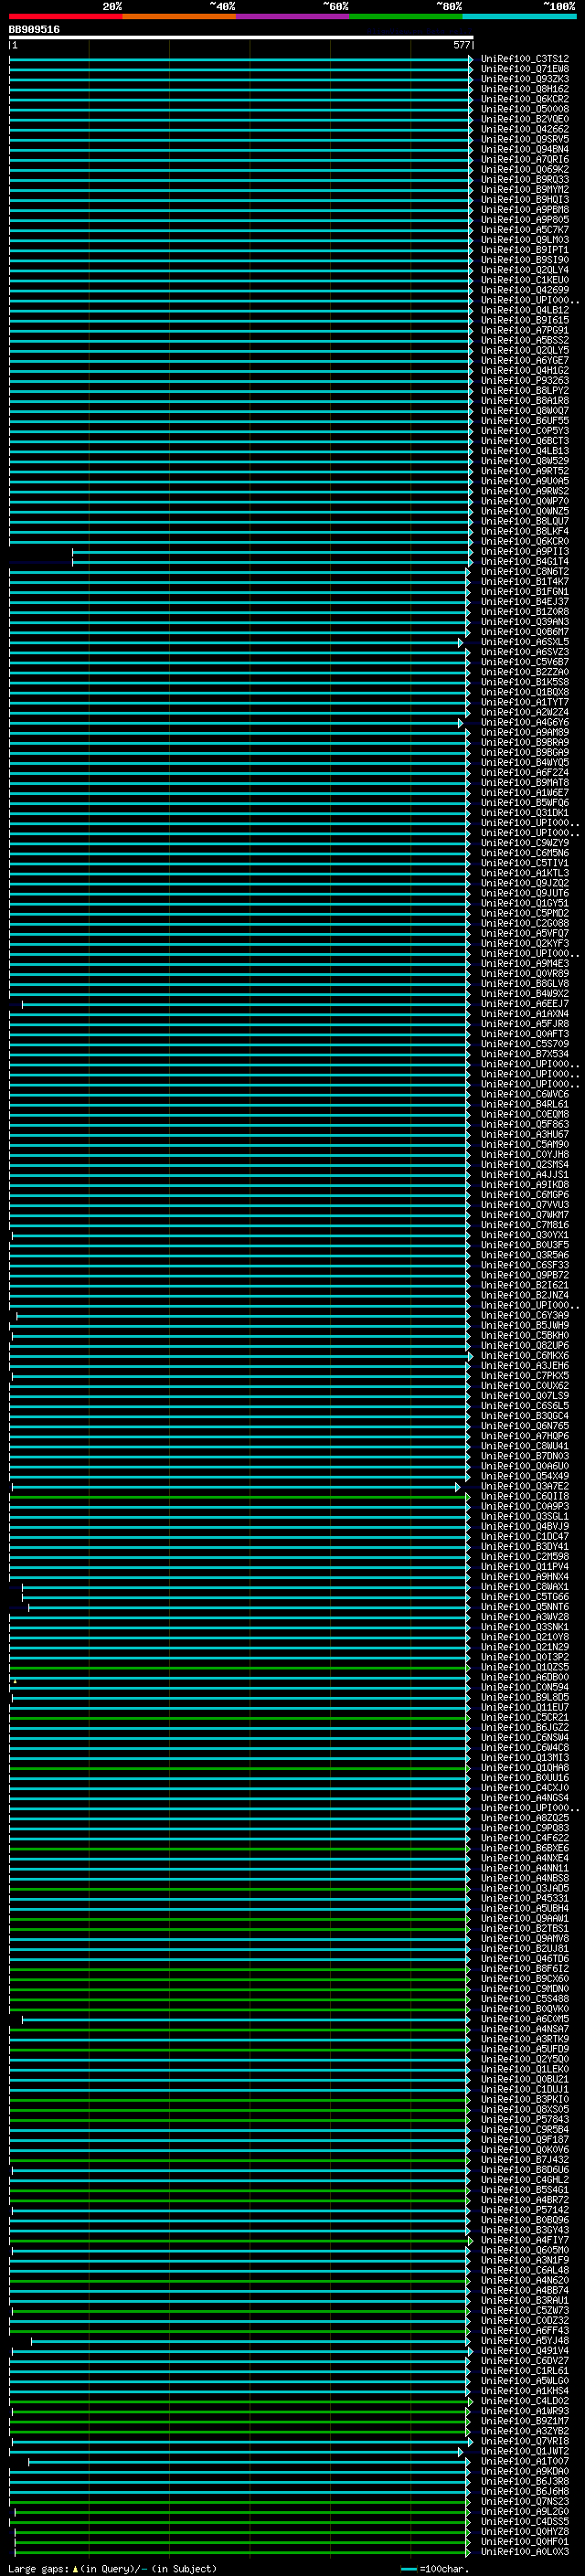The height and width of the screenshot is (2576, 585).
Task: Open the UniRef100_Q1QZS5 entry
Action: (x=525, y=1667)
